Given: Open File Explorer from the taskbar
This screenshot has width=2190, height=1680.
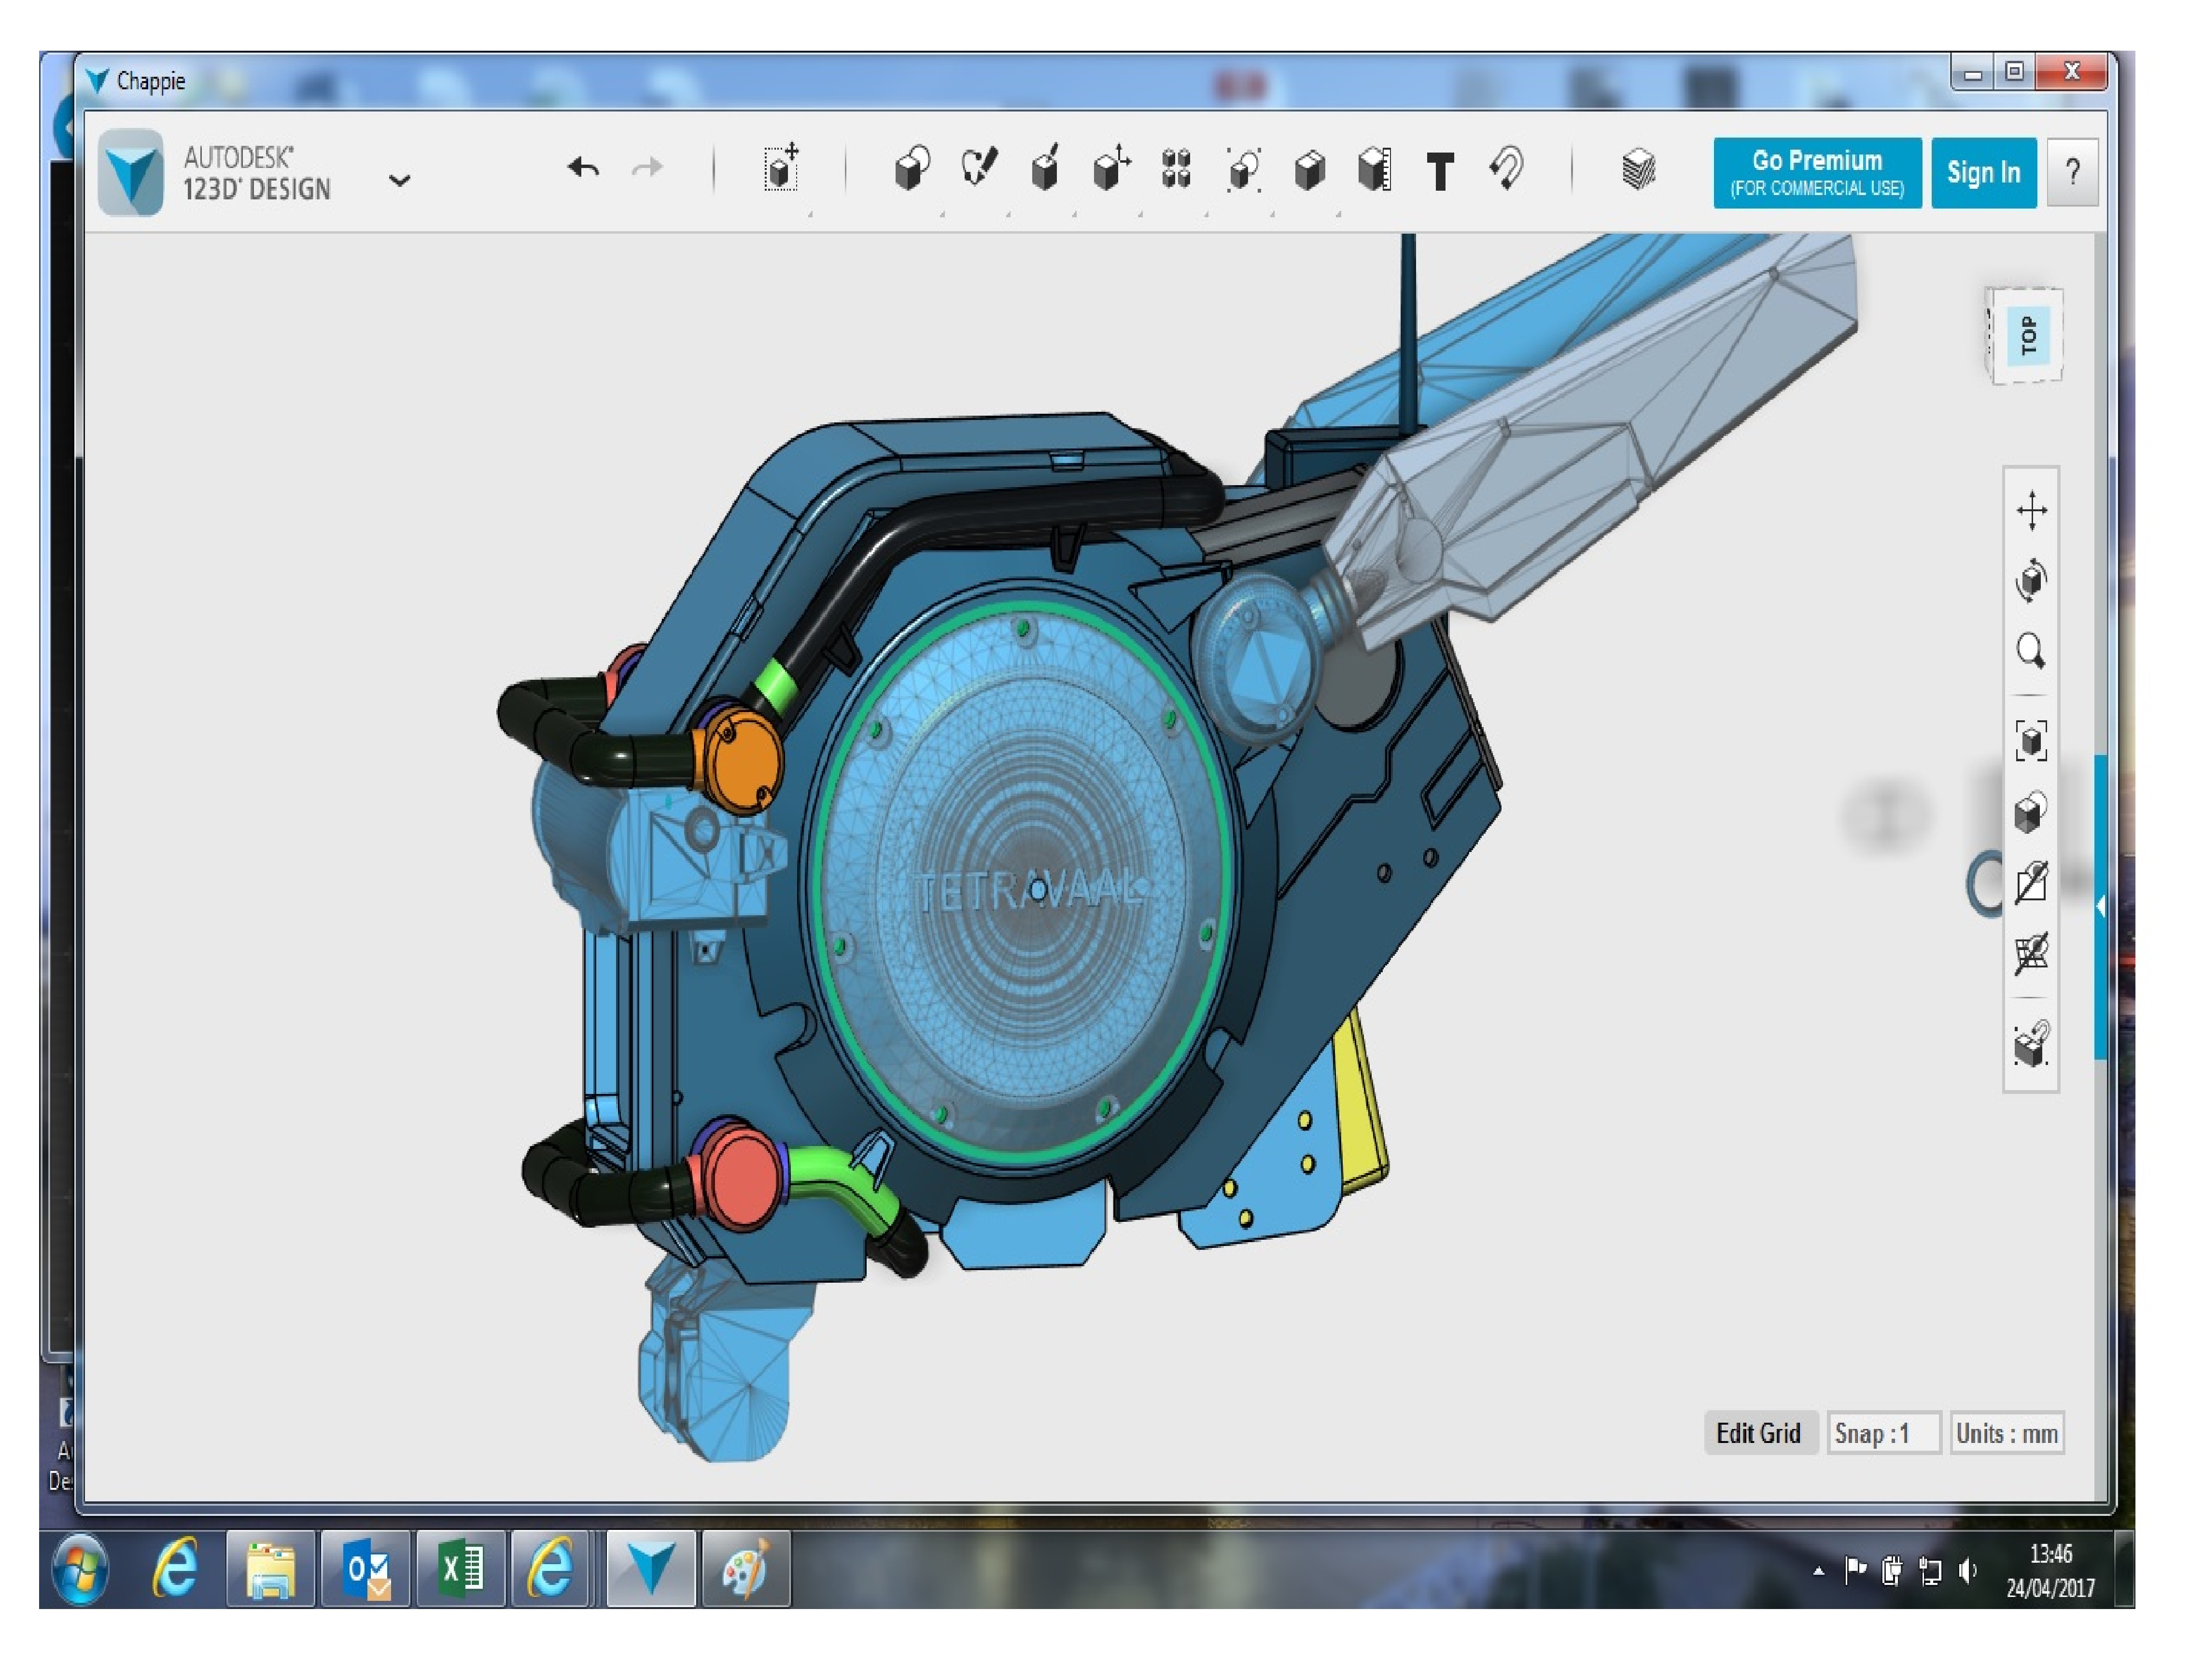Looking at the screenshot, I should 270,1569.
